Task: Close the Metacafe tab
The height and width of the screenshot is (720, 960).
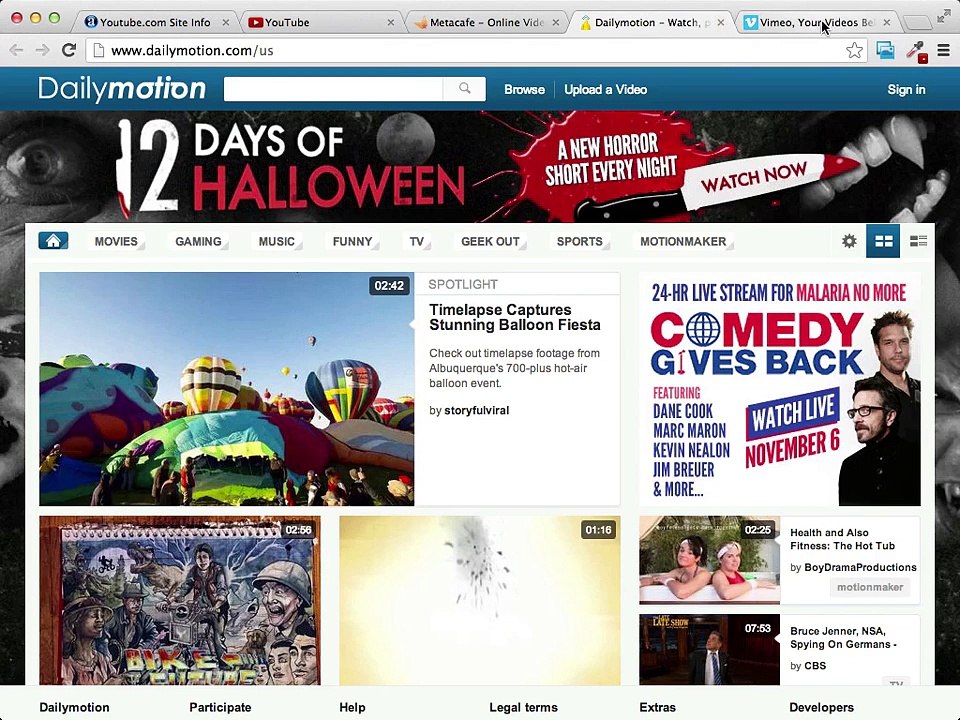Action: click(555, 23)
